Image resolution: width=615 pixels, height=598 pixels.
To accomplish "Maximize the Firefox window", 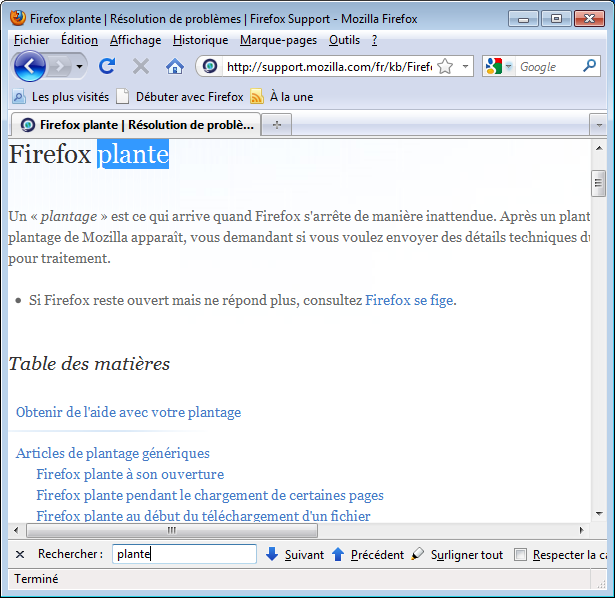I will [556, 19].
